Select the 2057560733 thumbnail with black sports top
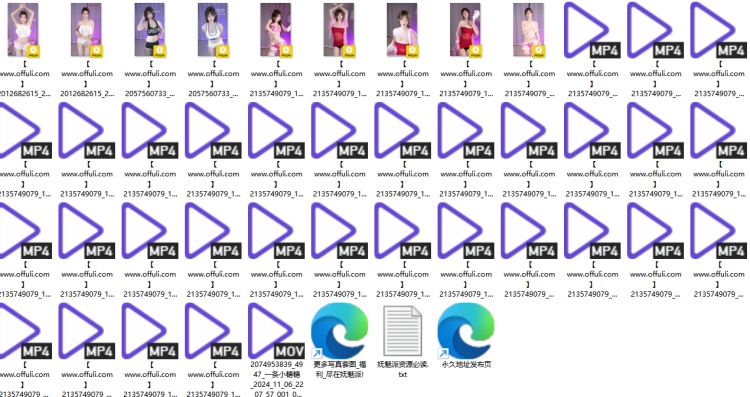Viewport: 750px width, 397px height. [x=150, y=30]
